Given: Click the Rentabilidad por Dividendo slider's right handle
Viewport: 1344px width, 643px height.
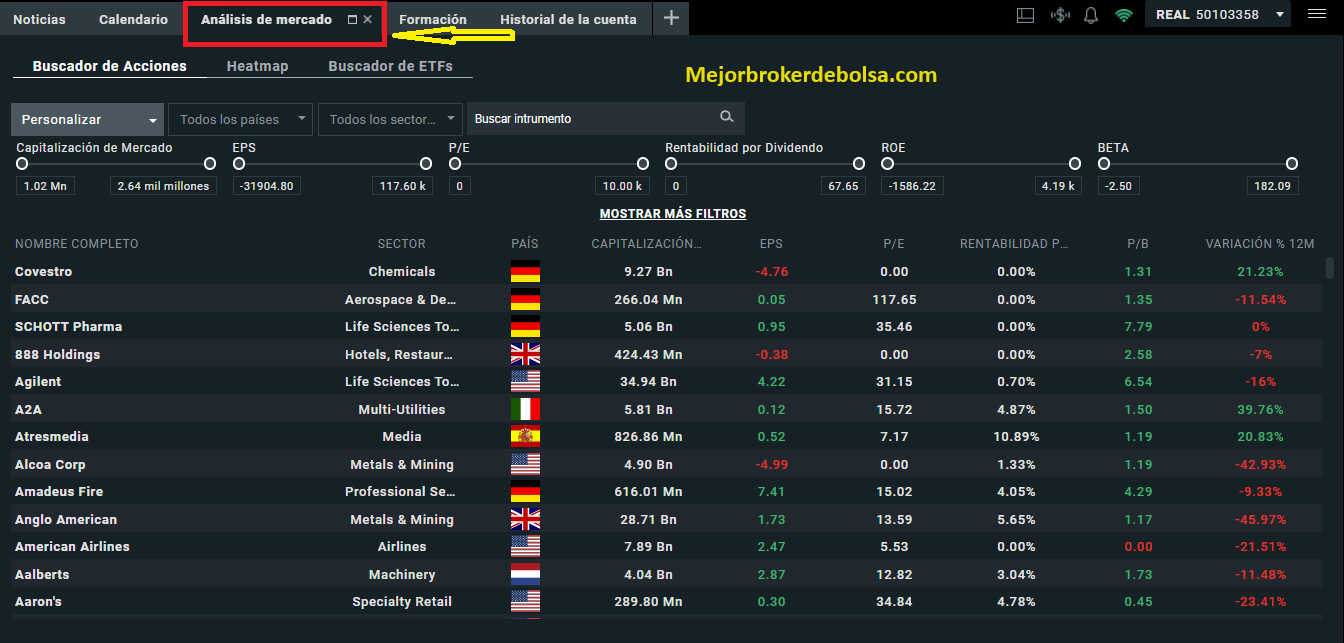Looking at the screenshot, I should tap(859, 164).
